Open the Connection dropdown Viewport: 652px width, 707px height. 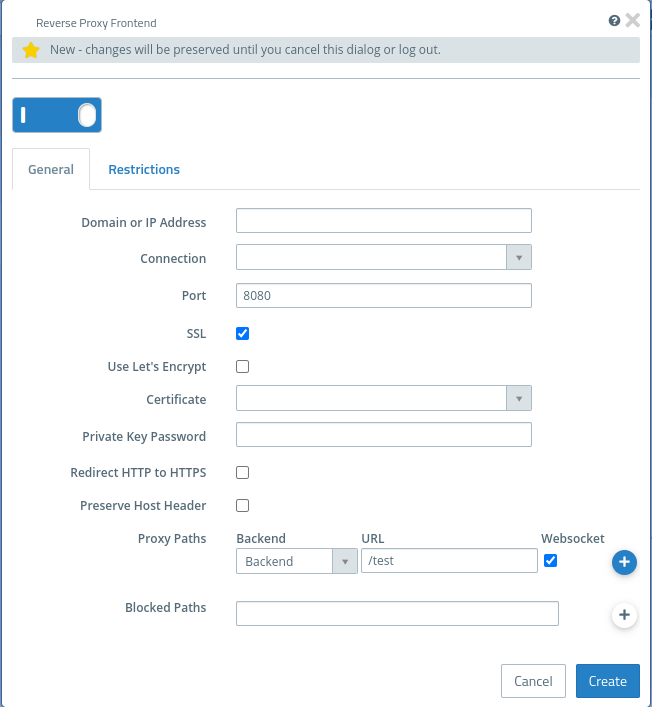point(383,258)
